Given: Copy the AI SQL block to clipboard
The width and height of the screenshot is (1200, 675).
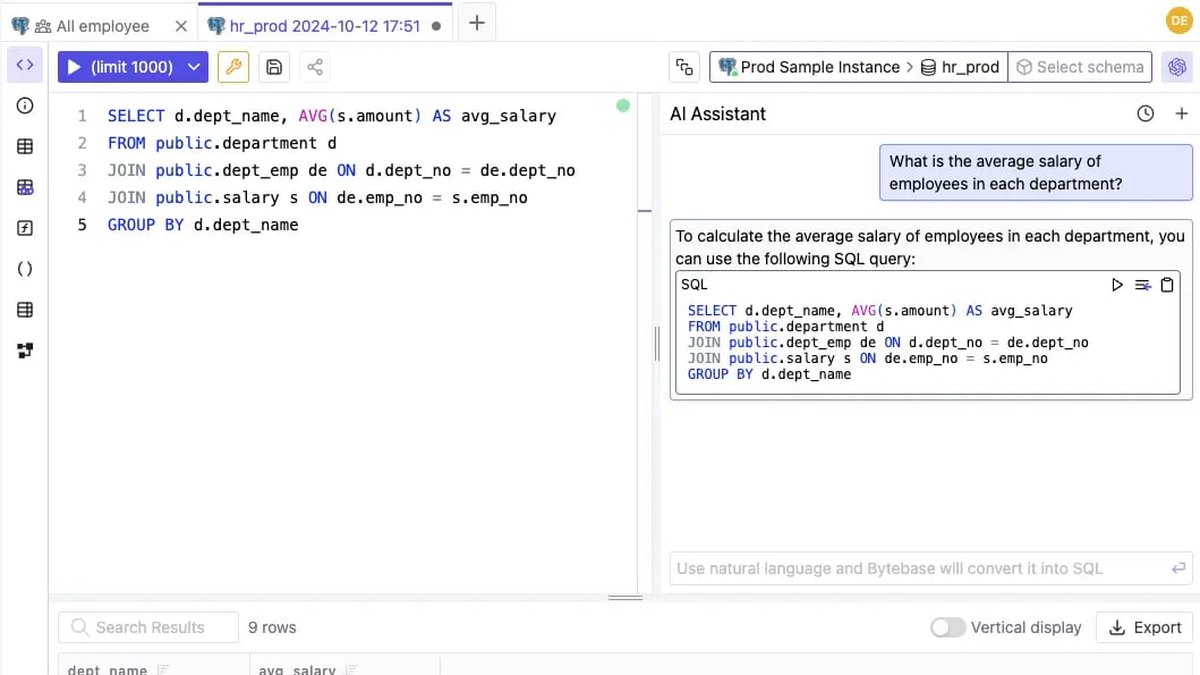Looking at the screenshot, I should pyautogui.click(x=1167, y=285).
